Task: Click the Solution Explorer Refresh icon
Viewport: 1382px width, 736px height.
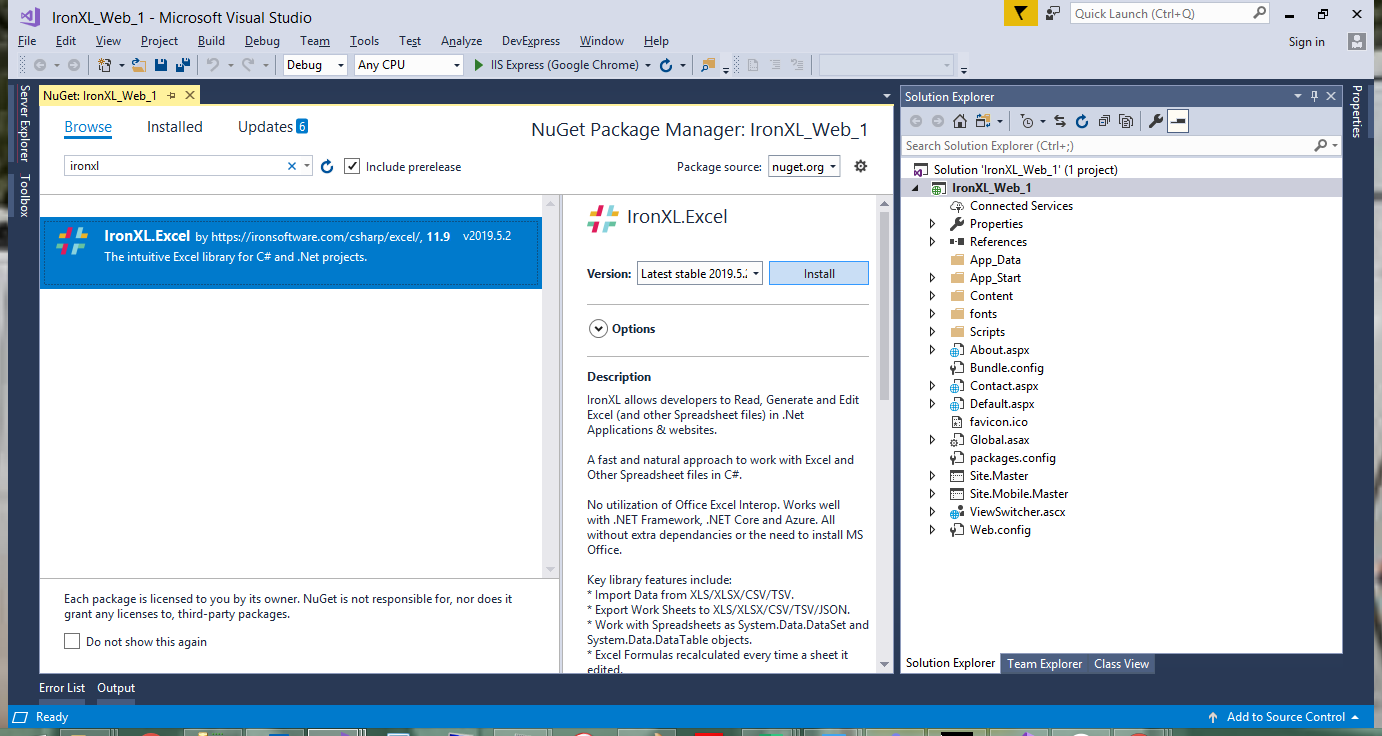Action: click(x=1082, y=121)
